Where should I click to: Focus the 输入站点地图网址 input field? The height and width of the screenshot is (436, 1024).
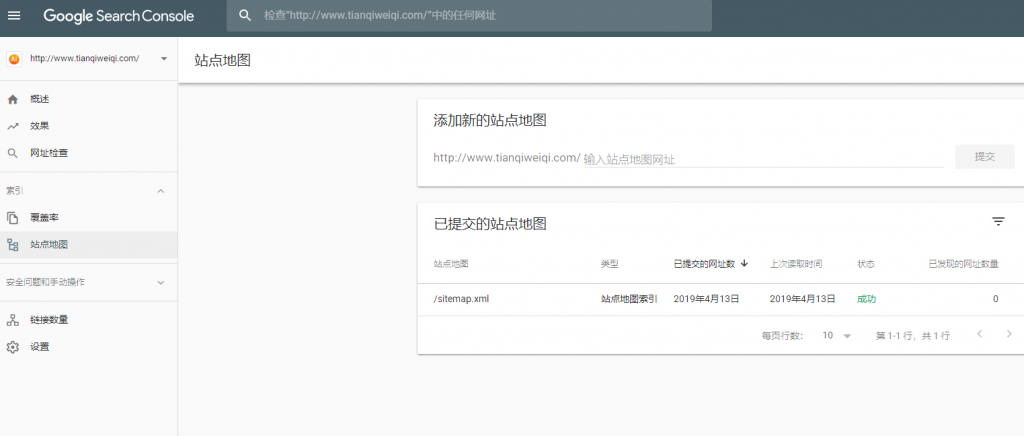click(x=763, y=159)
